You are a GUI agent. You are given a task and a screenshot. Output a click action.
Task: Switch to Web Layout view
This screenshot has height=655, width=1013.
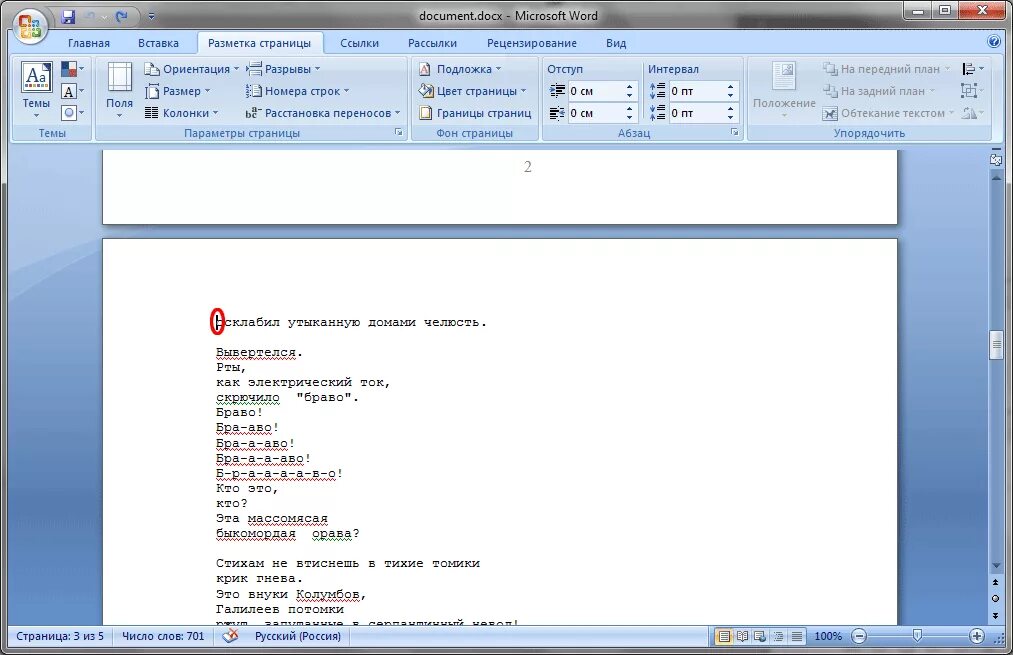click(x=760, y=636)
